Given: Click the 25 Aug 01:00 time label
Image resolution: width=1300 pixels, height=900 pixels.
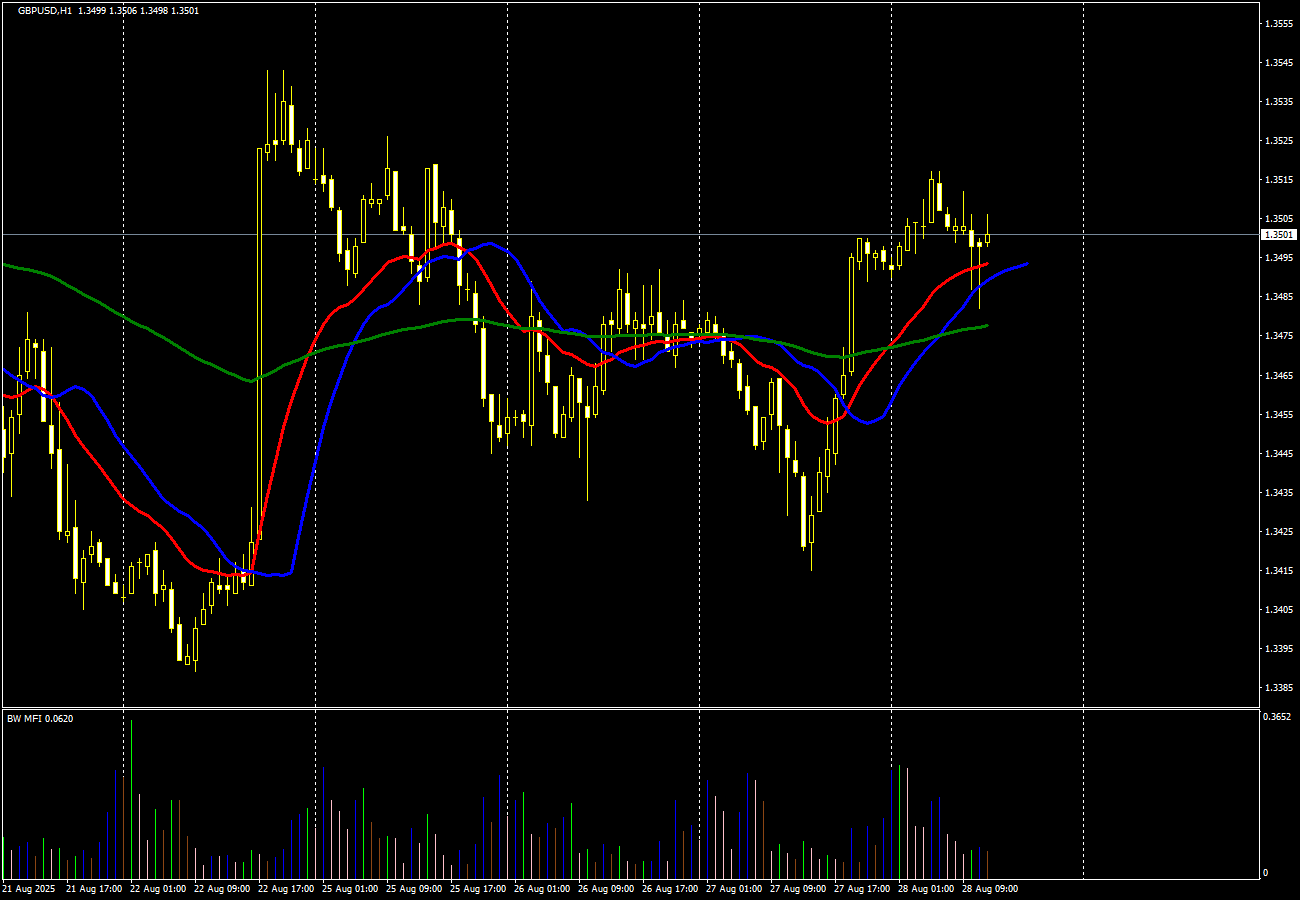Looking at the screenshot, I should pos(350,888).
